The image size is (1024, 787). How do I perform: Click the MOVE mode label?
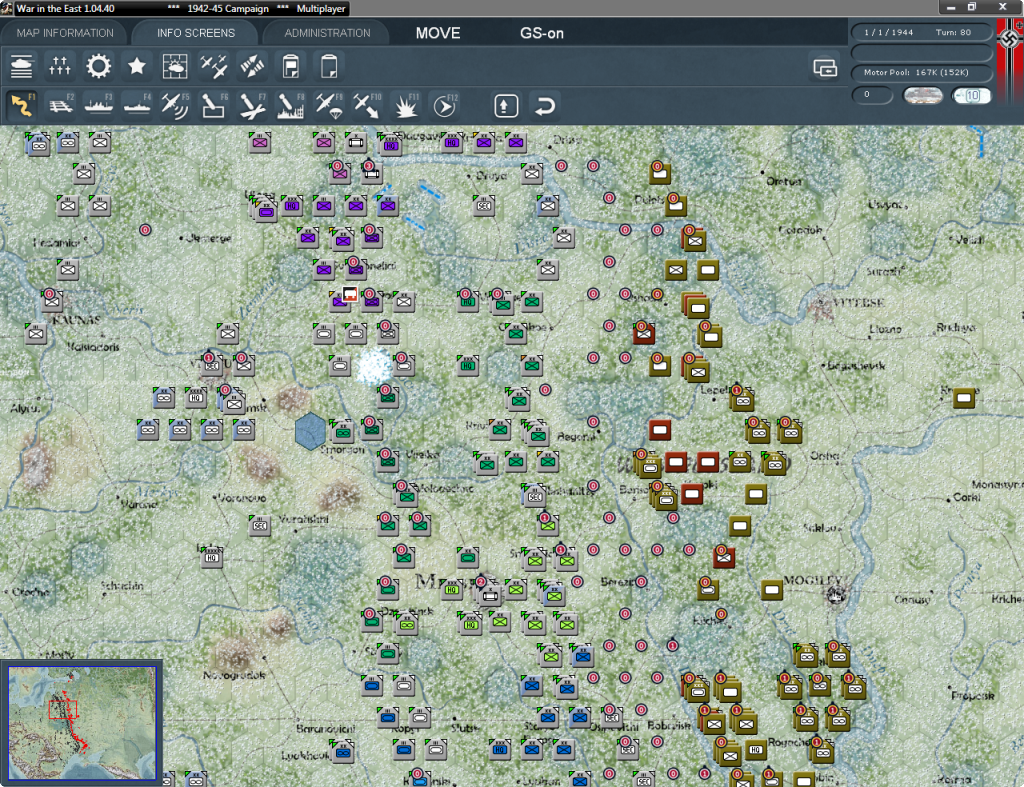(438, 33)
